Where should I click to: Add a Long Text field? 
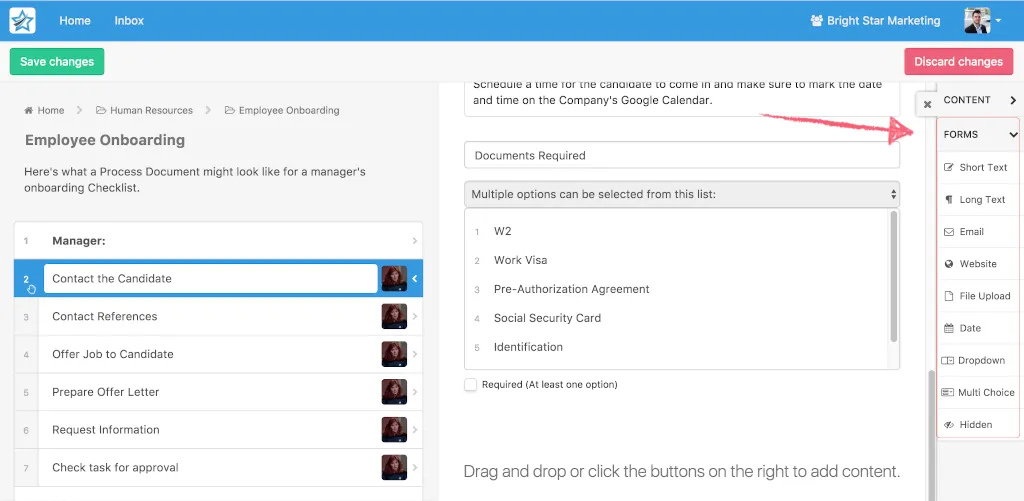978,199
